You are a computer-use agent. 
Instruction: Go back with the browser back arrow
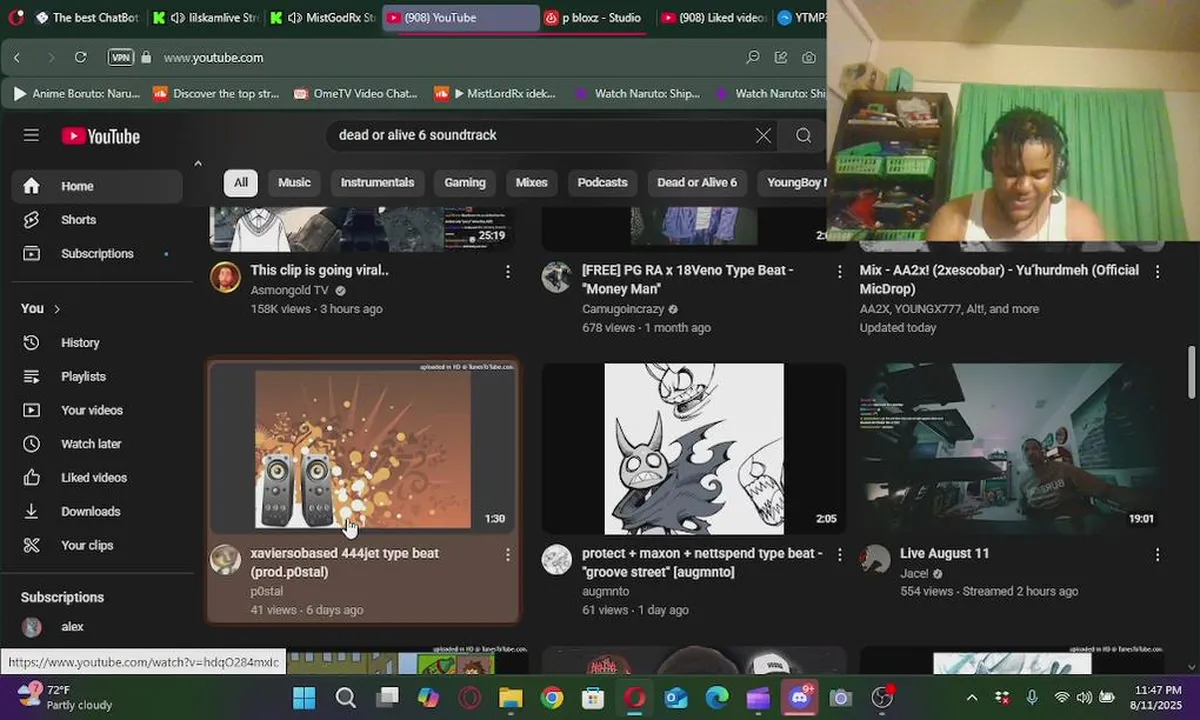(x=17, y=58)
